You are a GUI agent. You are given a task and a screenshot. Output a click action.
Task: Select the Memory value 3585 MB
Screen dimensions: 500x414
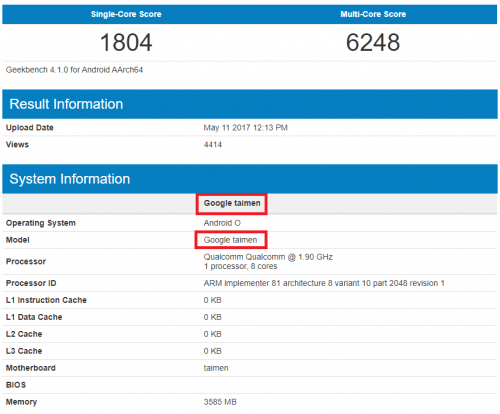220,402
